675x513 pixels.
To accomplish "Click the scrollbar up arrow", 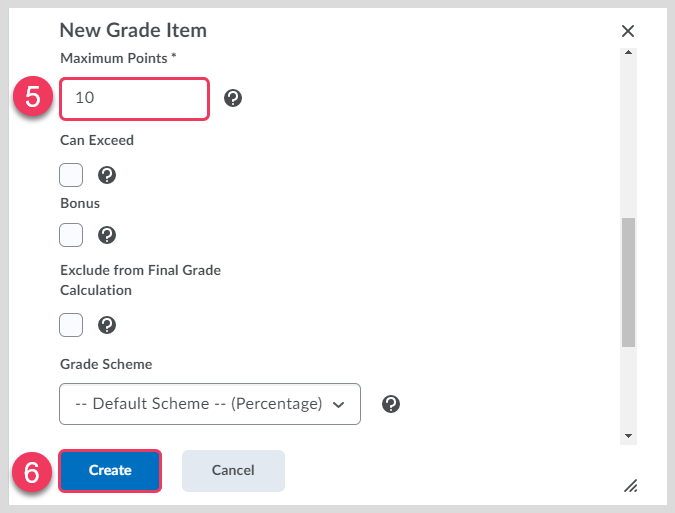I will pos(628,52).
